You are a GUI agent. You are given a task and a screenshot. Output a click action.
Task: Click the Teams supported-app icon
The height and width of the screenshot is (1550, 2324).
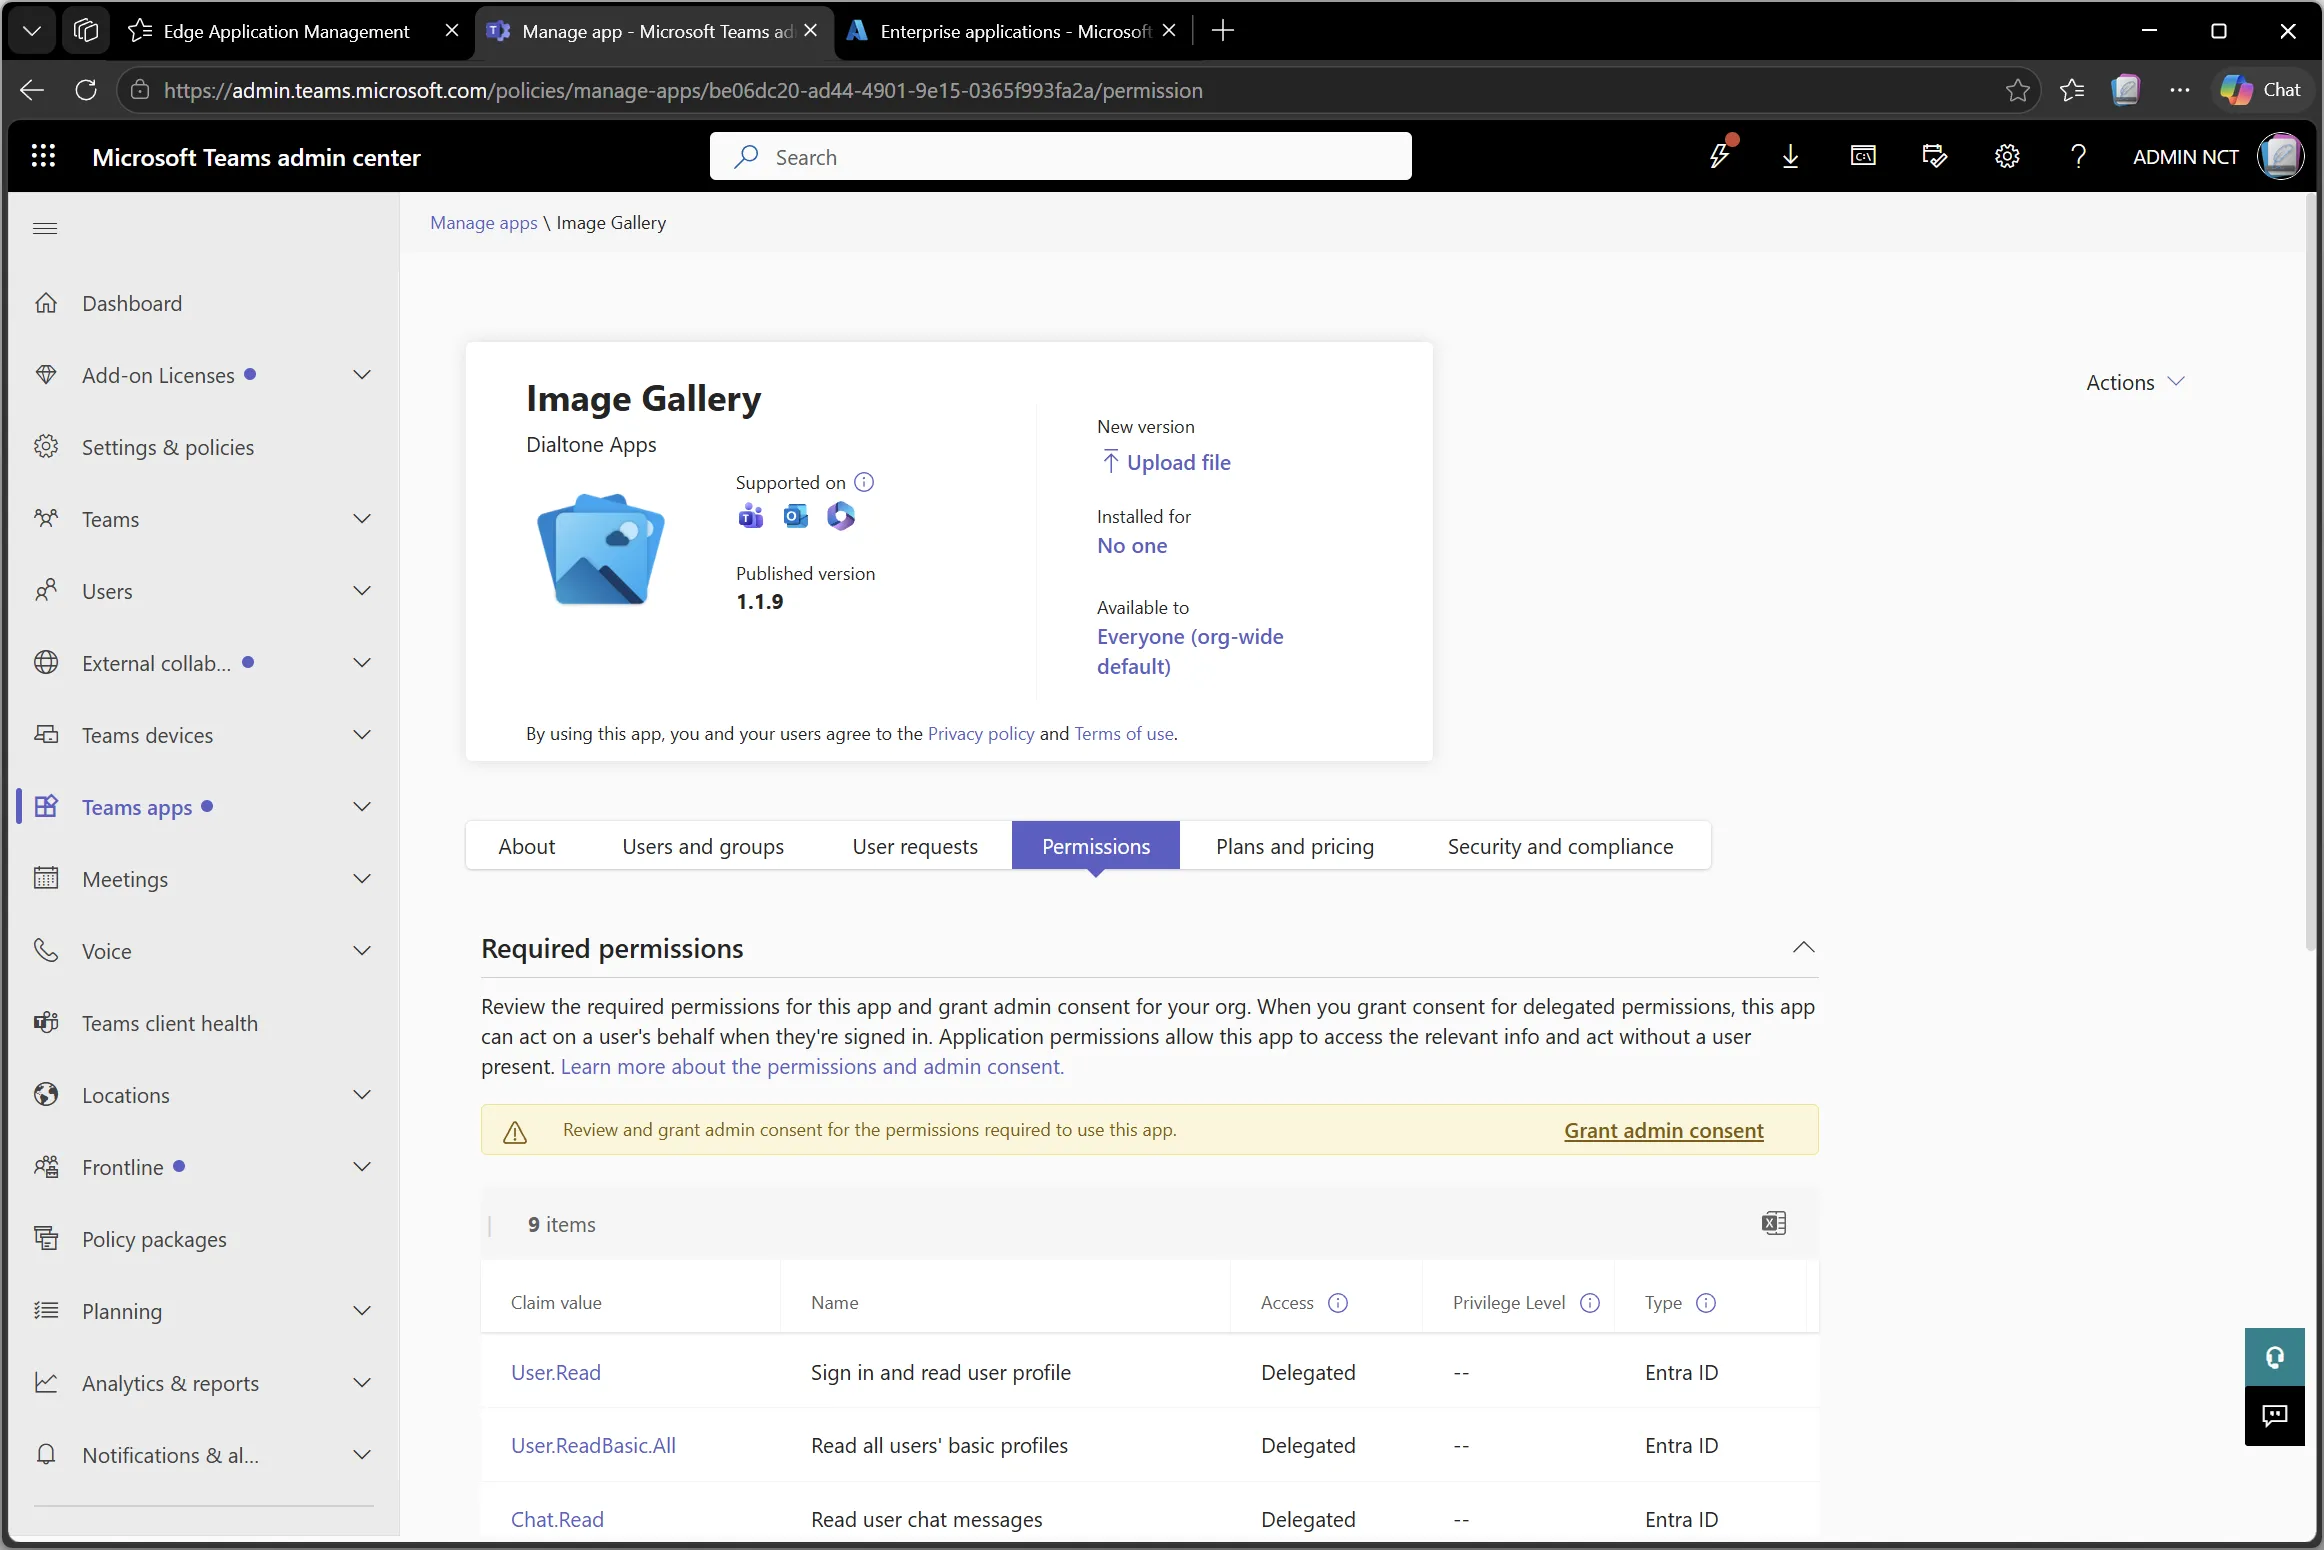(x=750, y=516)
